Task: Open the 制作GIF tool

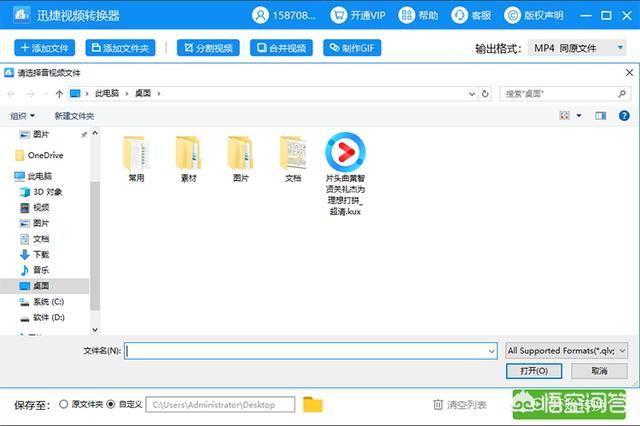Action: (352, 48)
